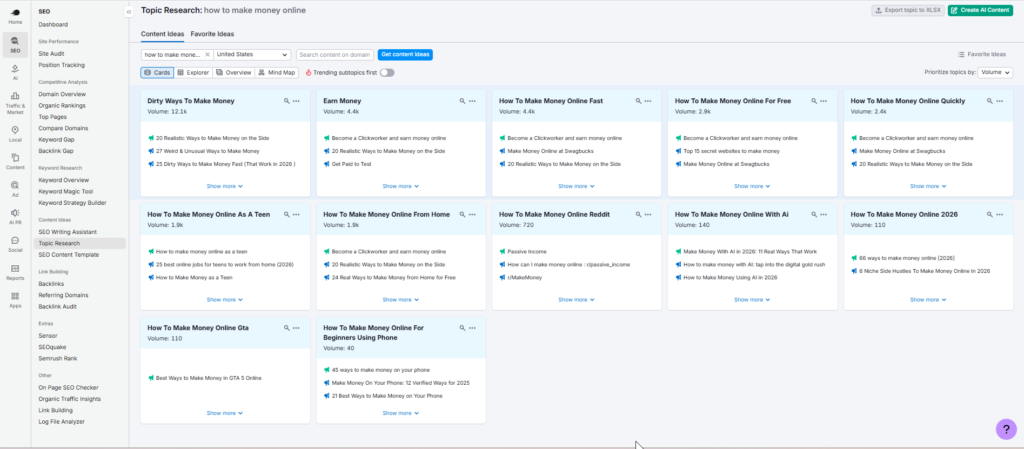Click search icon on How To Make Money Online Gta card
Viewport: 1024px width, 449px height.
click(x=287, y=328)
